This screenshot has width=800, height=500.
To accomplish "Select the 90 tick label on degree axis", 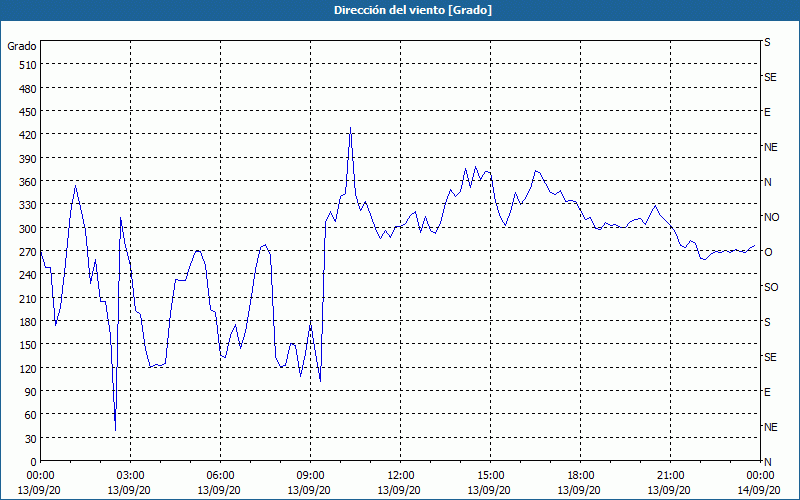I will [31, 392].
